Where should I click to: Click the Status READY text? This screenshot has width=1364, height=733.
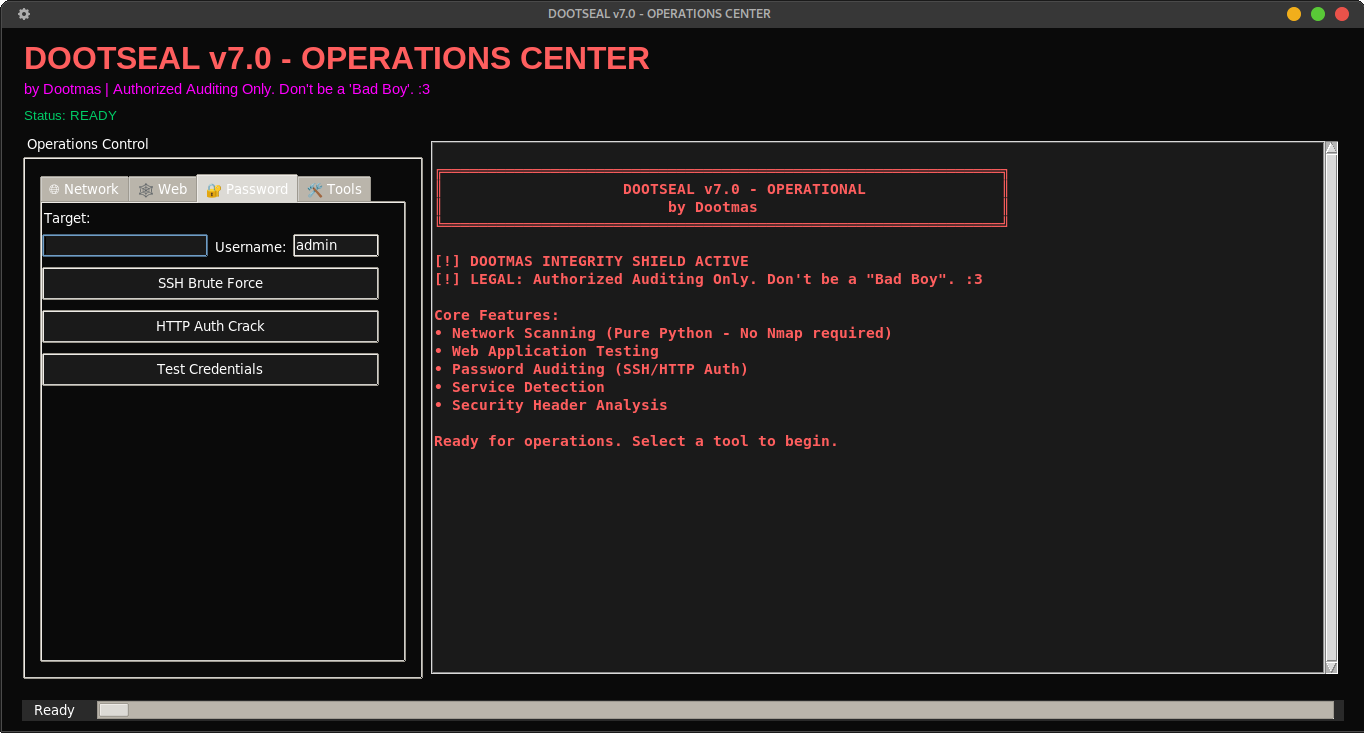(x=70, y=115)
